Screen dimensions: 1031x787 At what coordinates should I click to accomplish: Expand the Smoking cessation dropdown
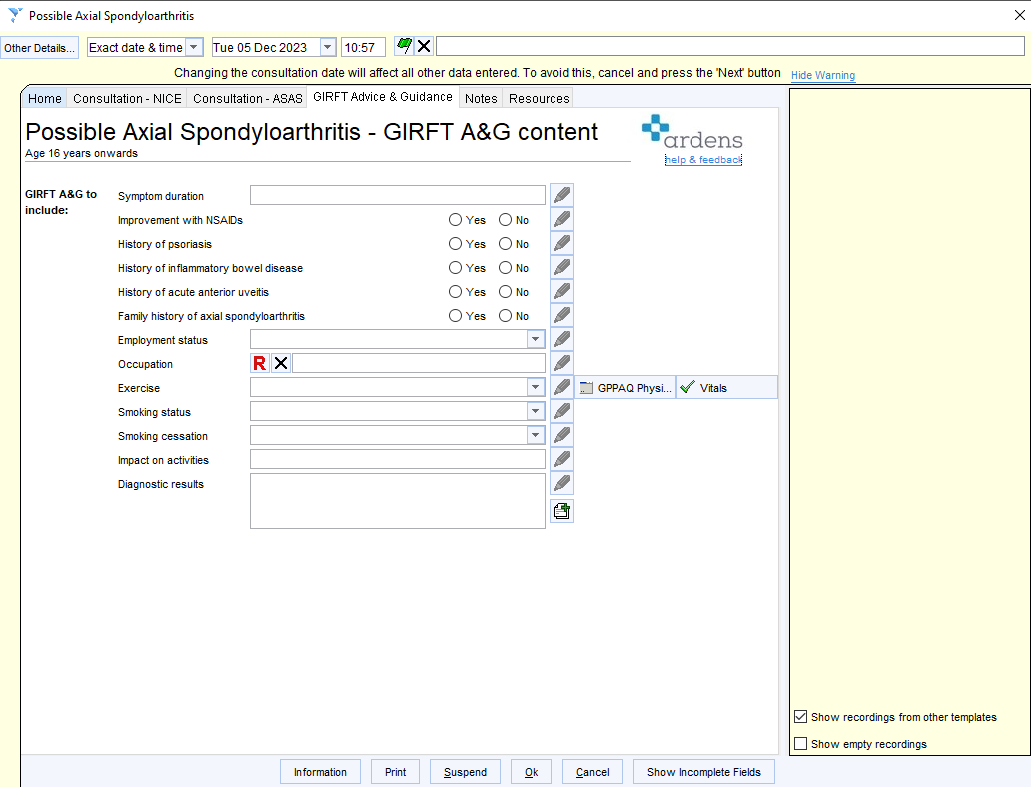(x=536, y=435)
